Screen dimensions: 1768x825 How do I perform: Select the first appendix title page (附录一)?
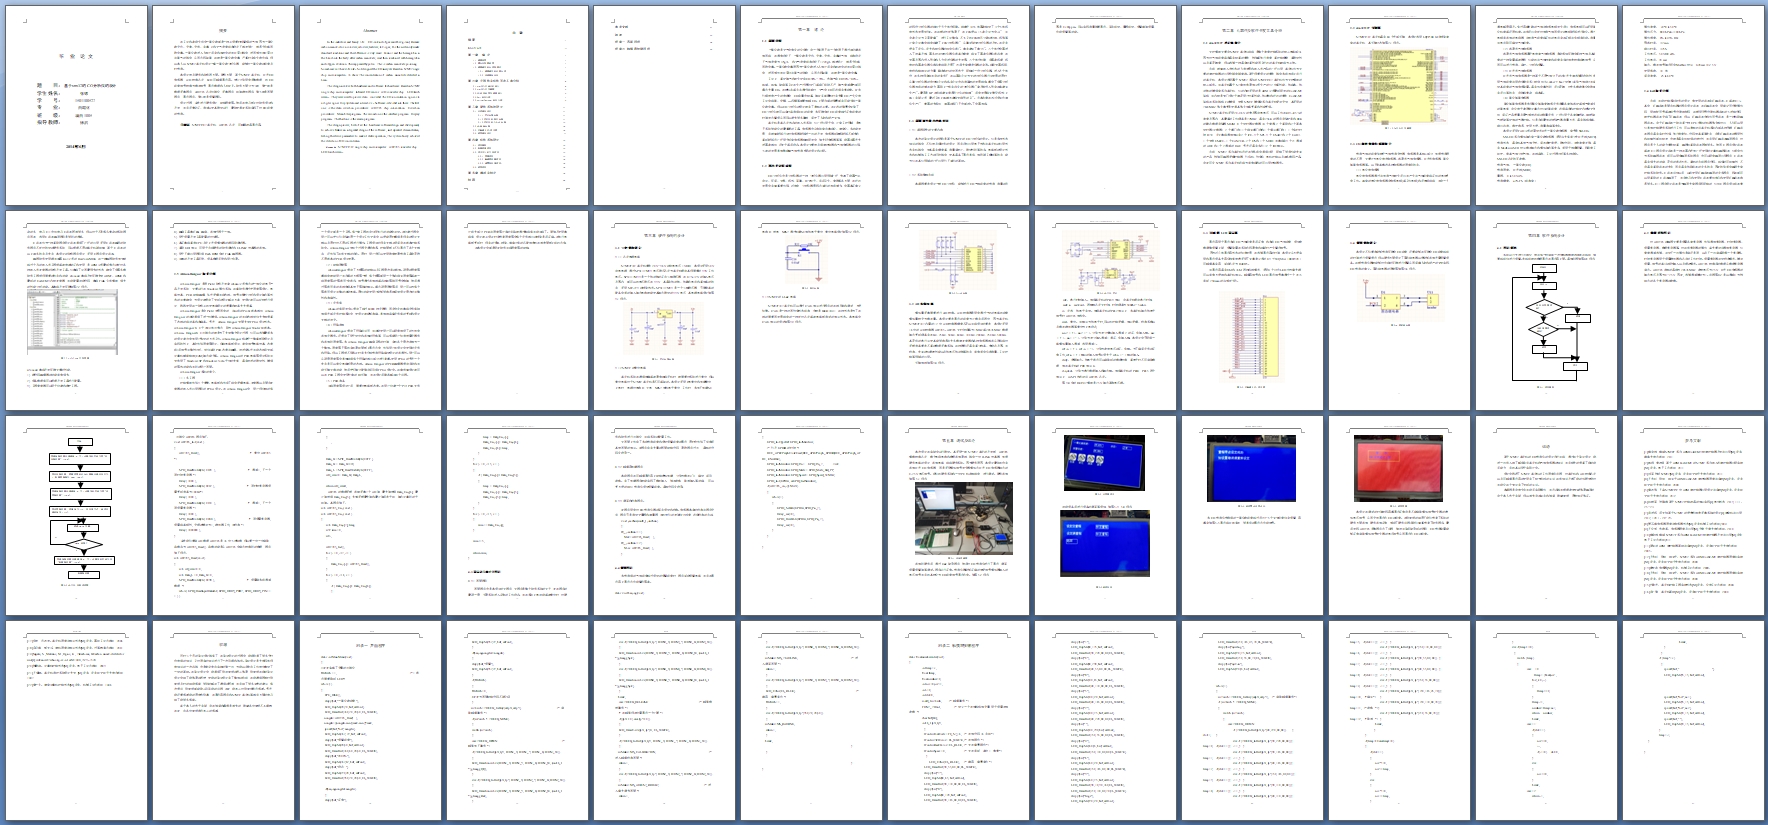point(370,721)
